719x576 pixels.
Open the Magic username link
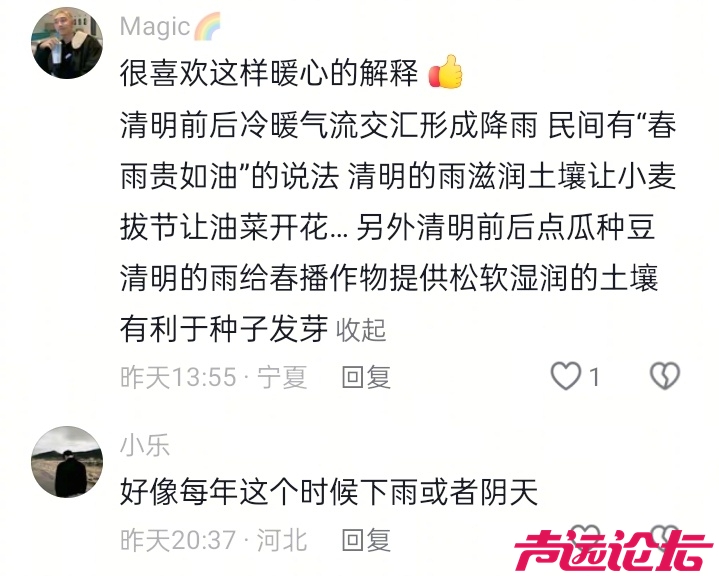click(155, 26)
